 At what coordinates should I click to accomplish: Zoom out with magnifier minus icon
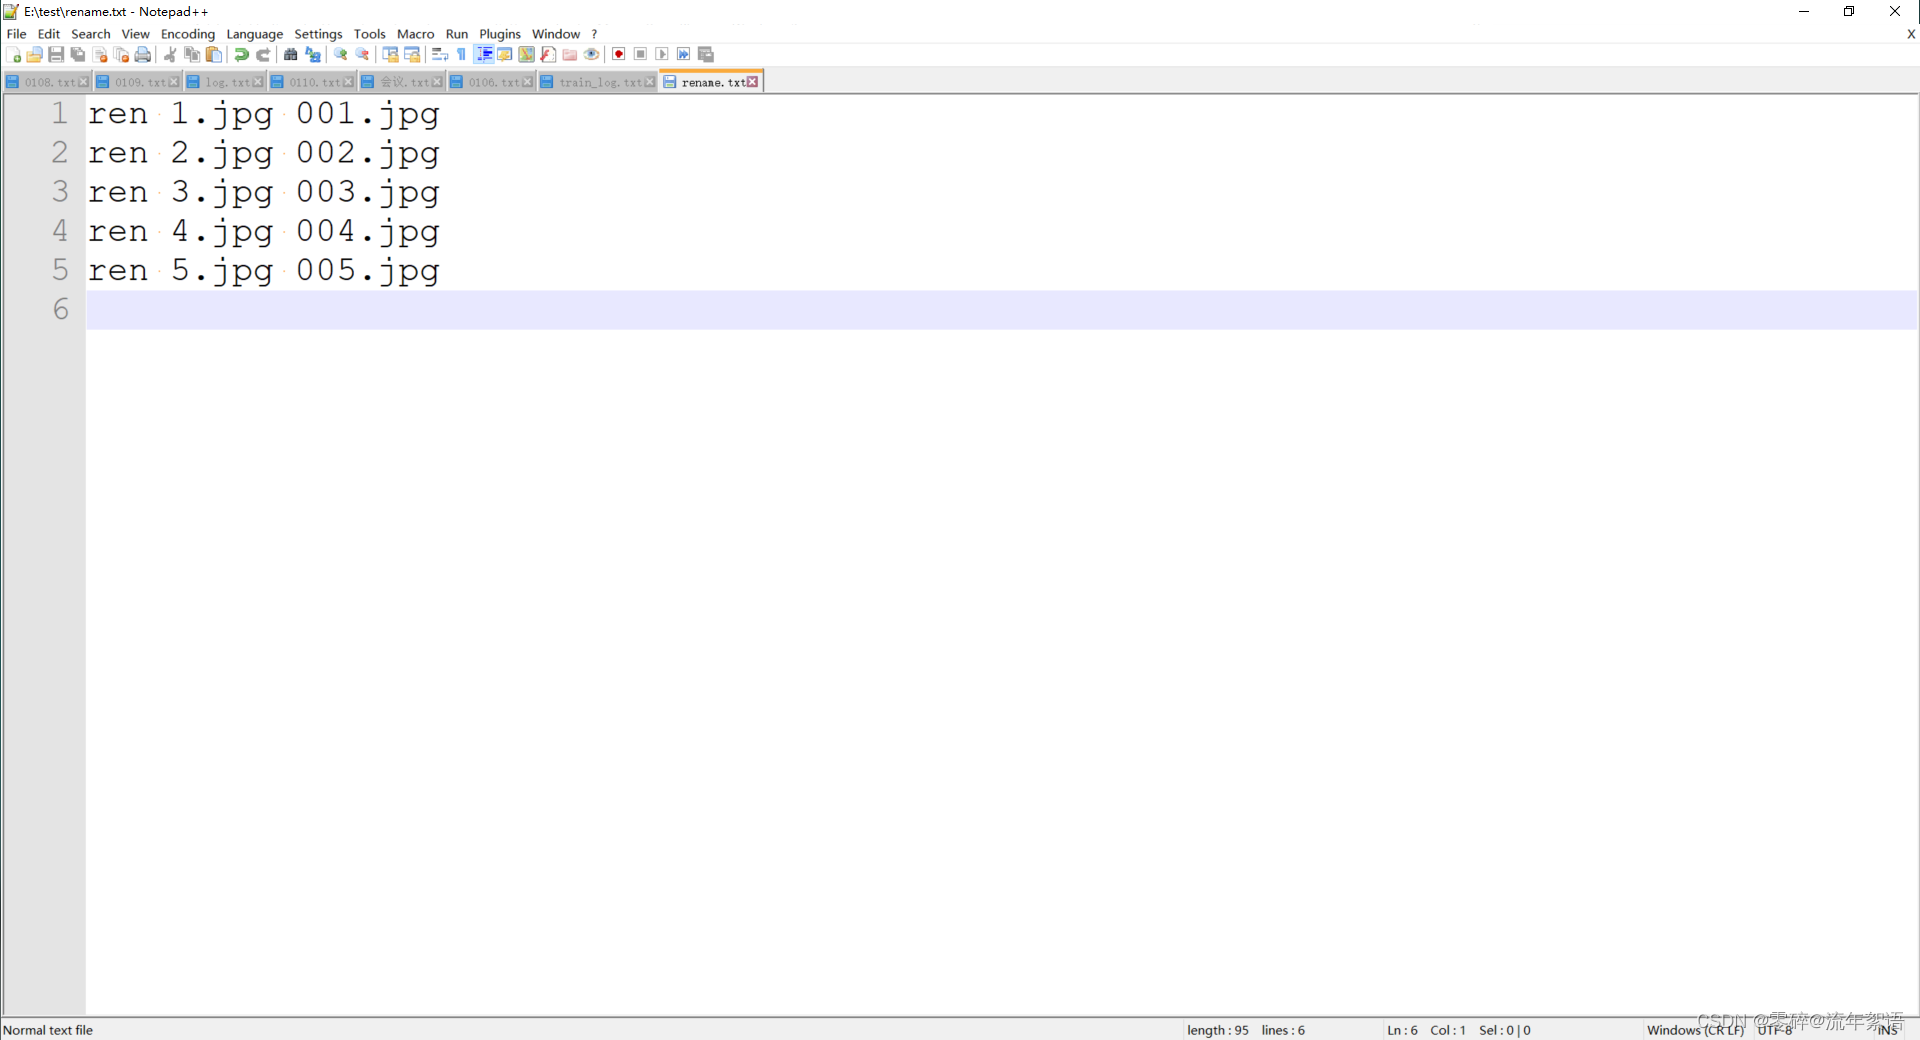(x=363, y=55)
